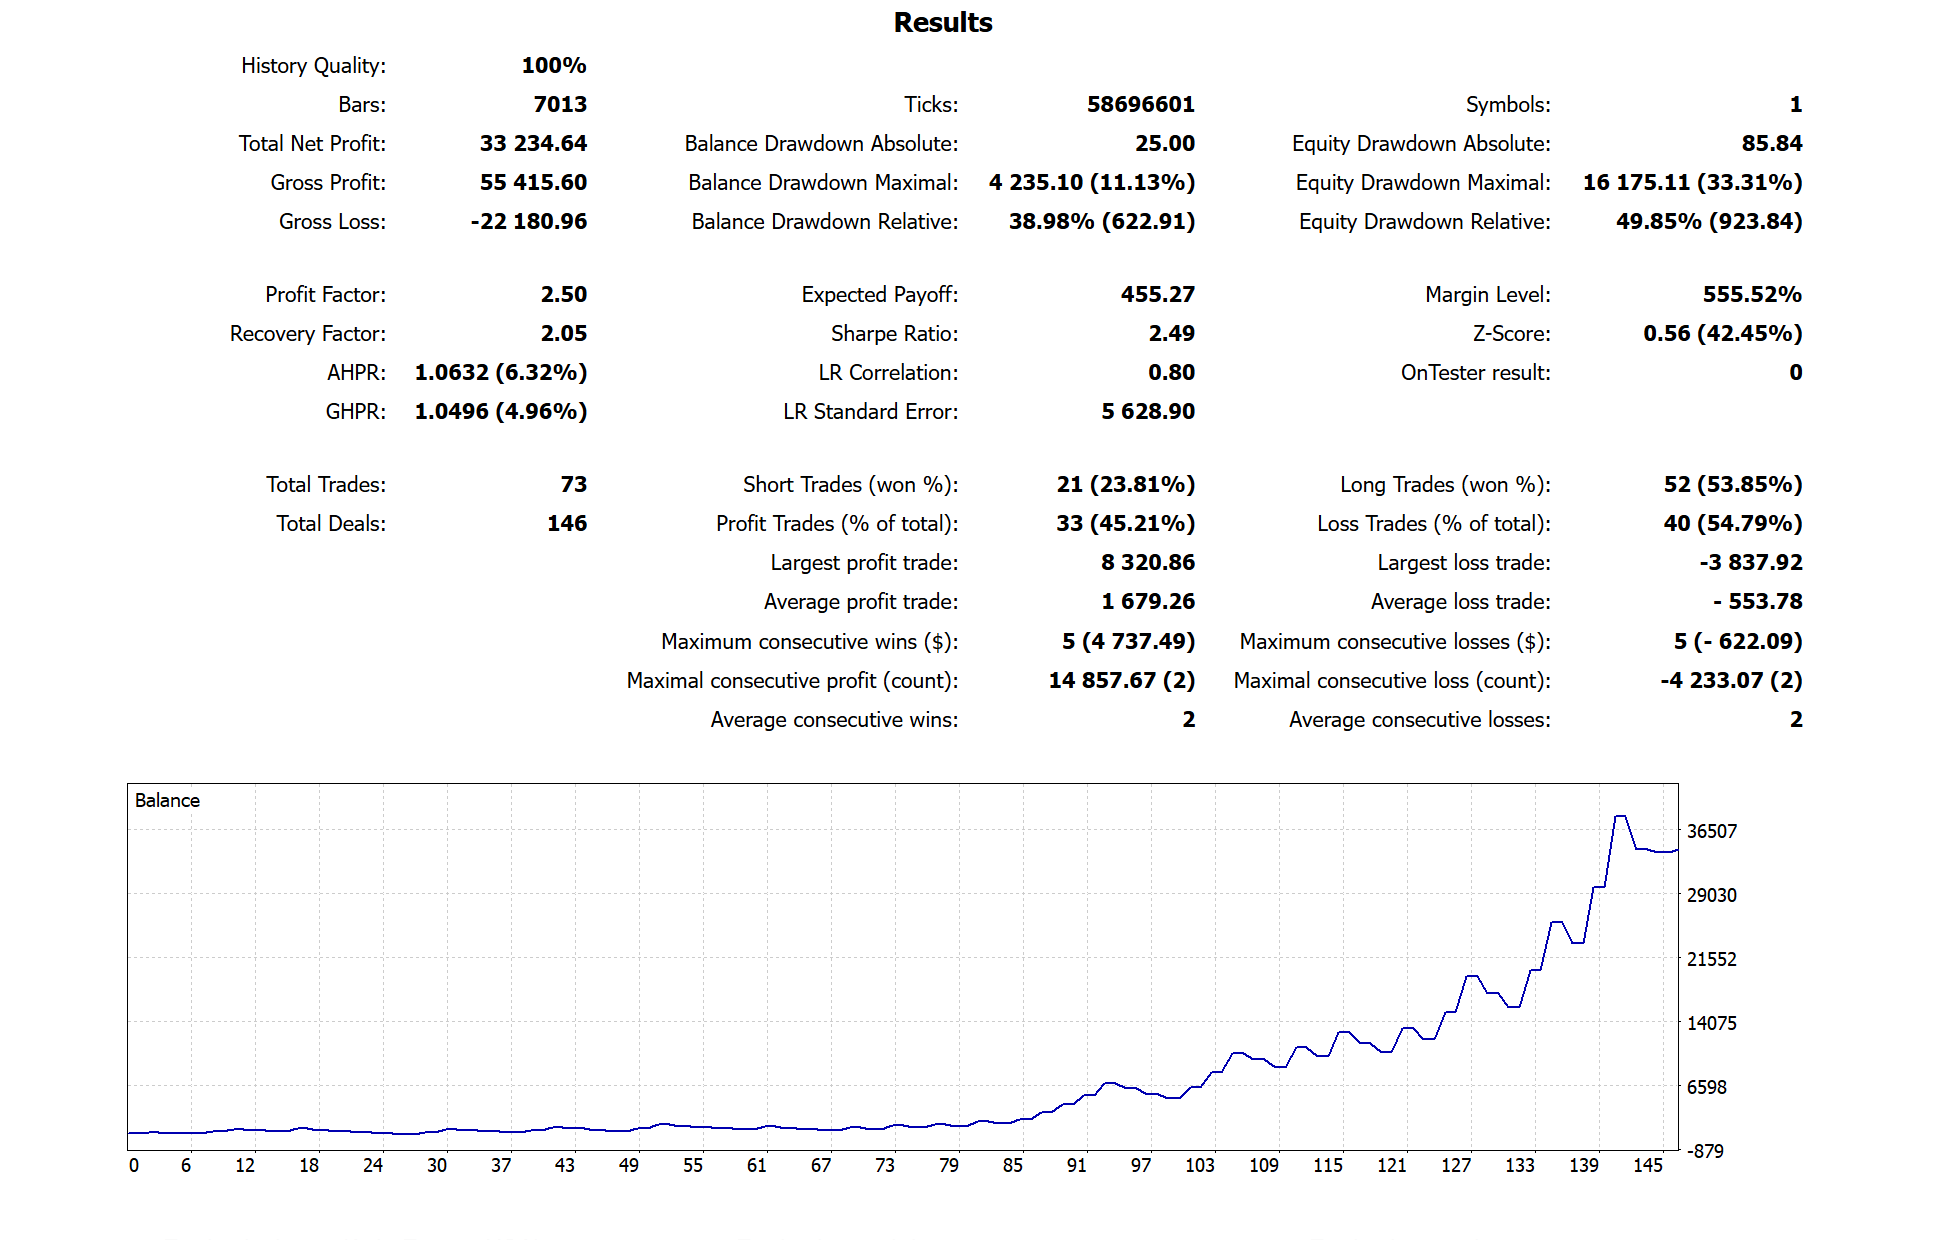Click the Margin Level percentage
The height and width of the screenshot is (1240, 1934).
pos(1752,294)
